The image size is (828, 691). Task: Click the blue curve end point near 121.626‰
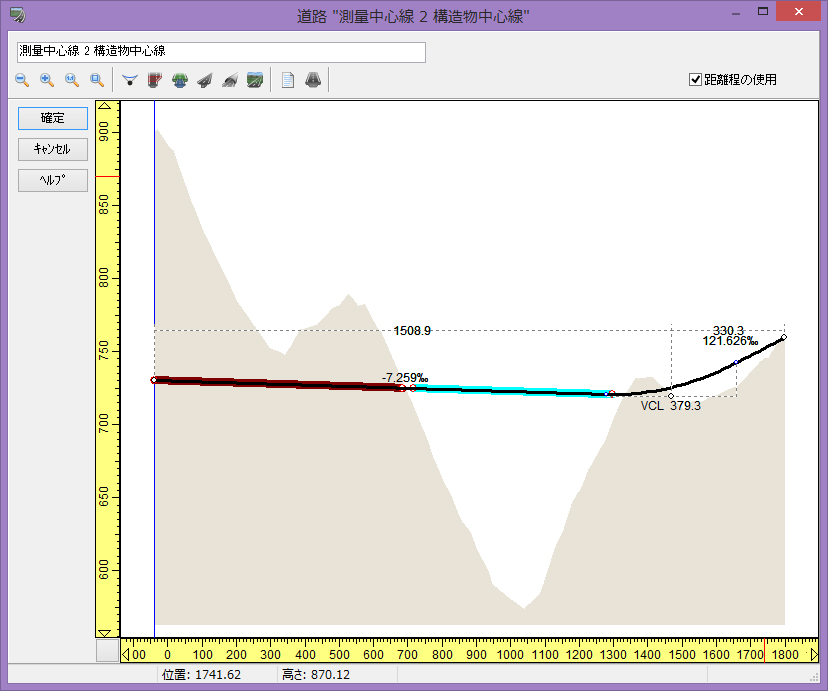pos(736,362)
